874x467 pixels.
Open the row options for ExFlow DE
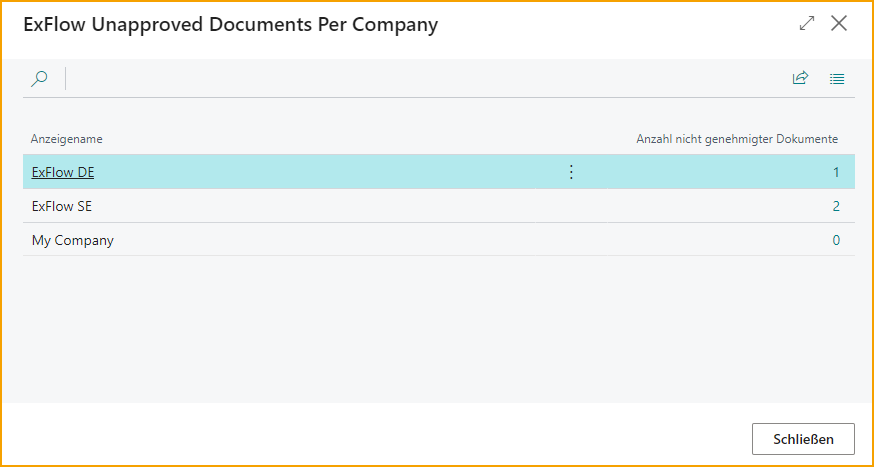[571, 172]
